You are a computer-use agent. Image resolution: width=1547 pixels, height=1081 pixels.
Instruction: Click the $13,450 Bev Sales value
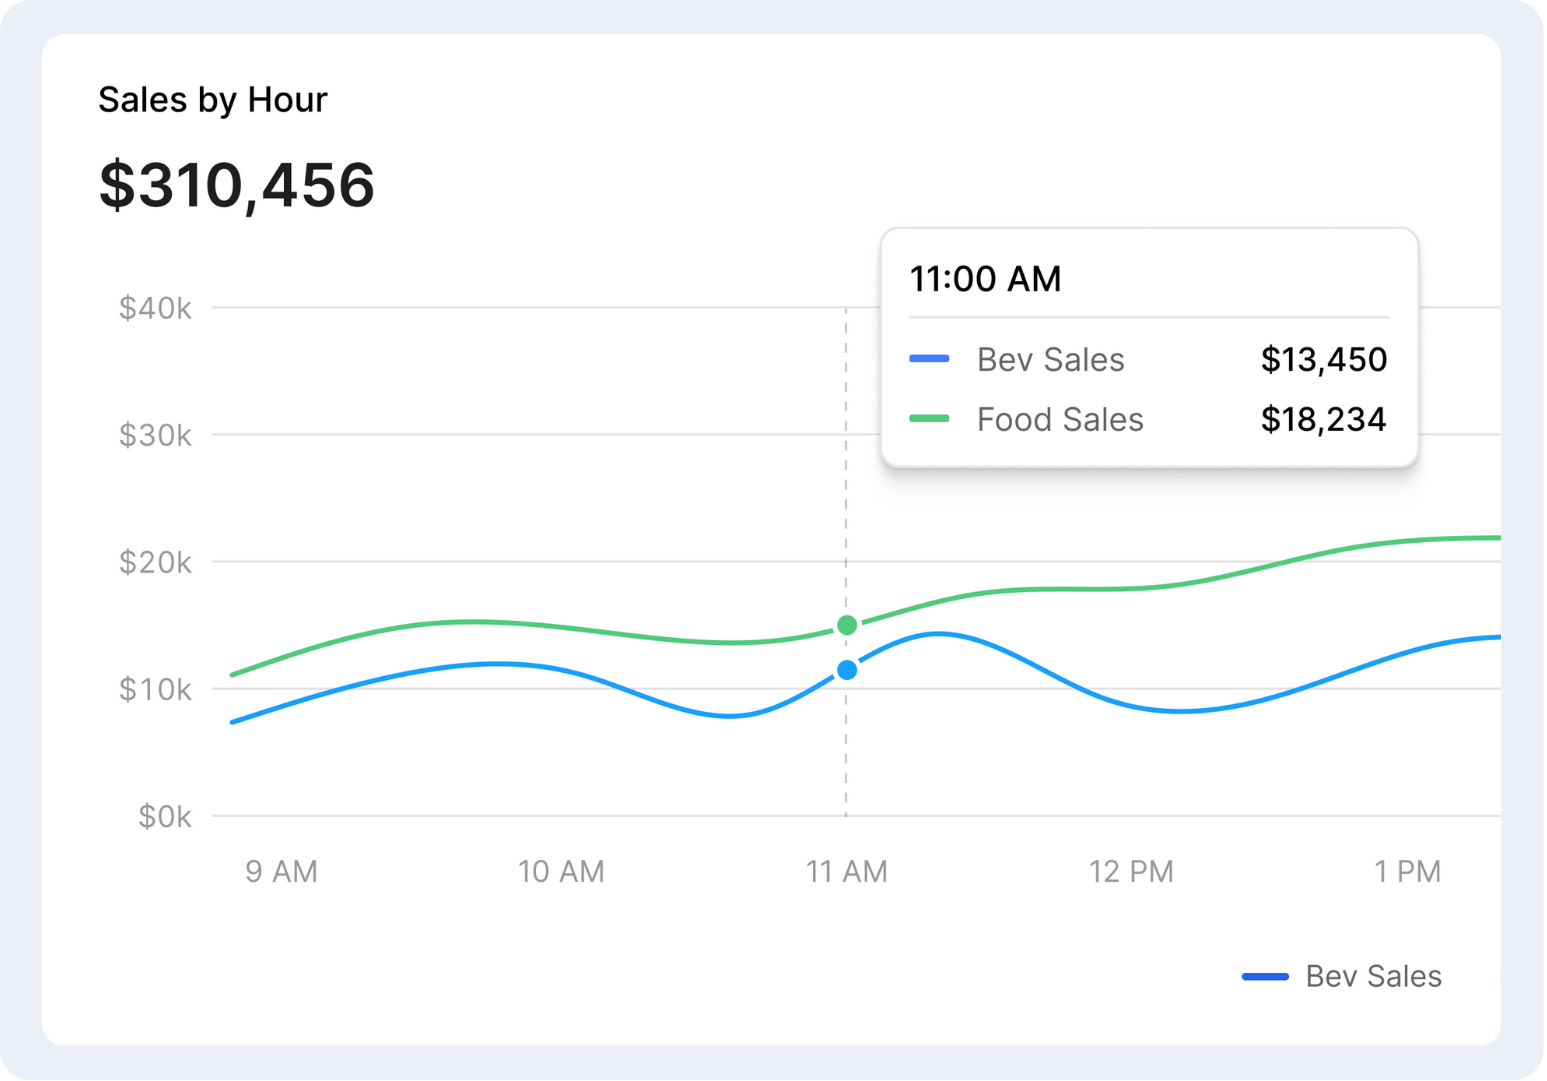point(1323,359)
